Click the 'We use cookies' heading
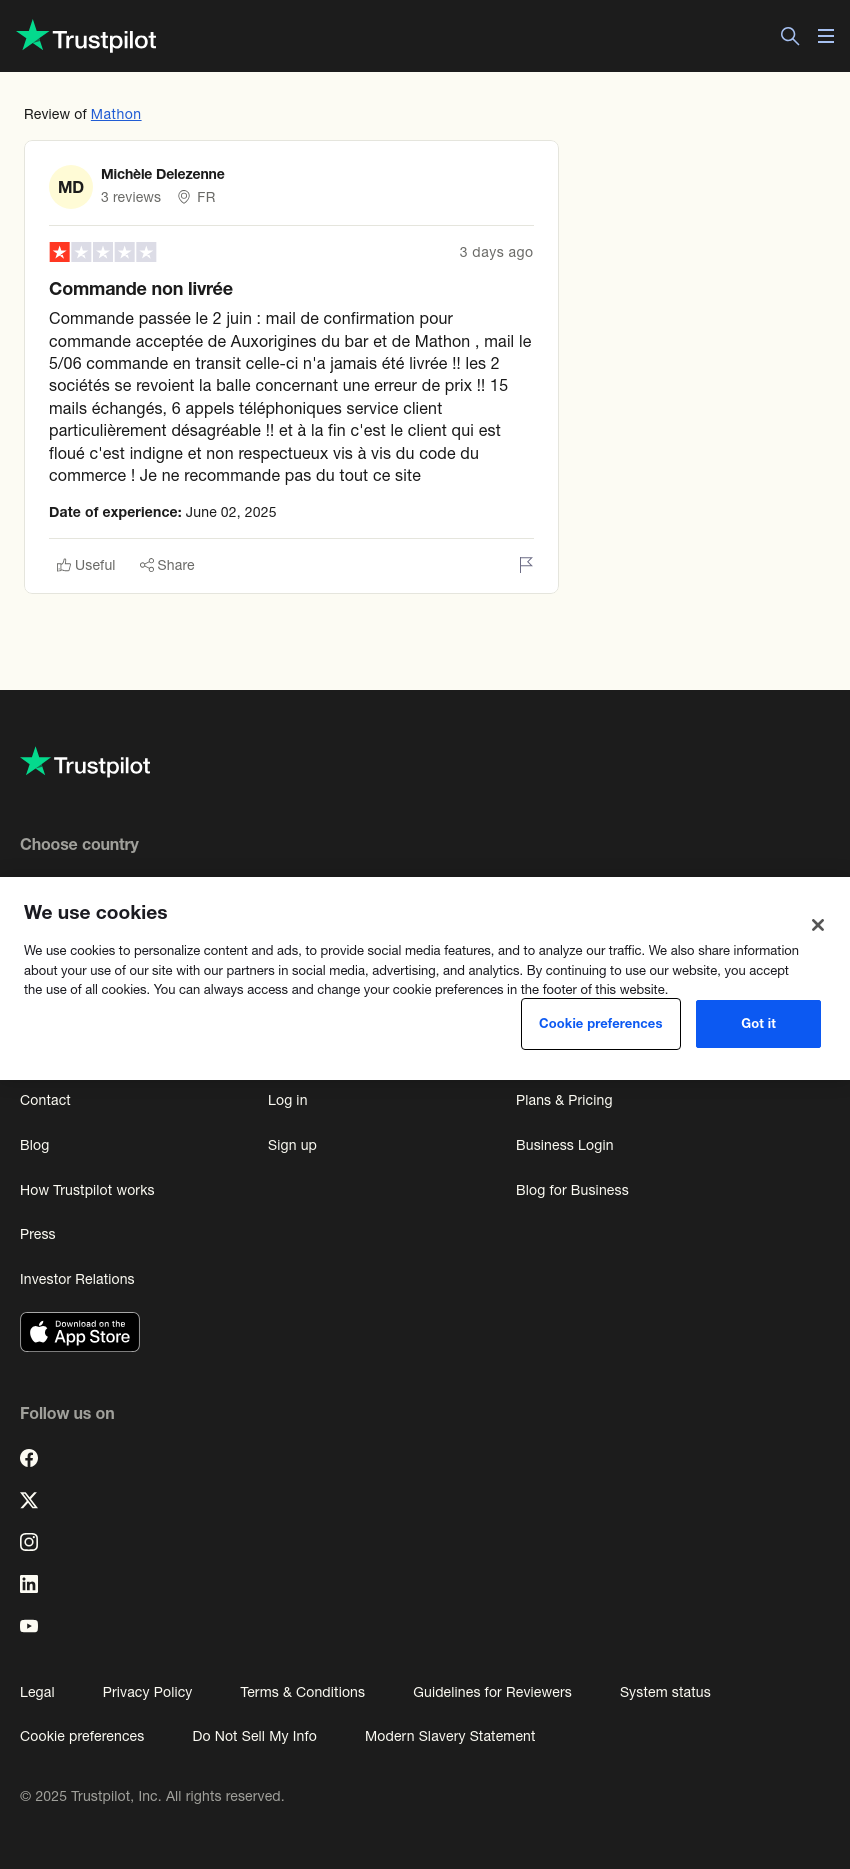This screenshot has height=1869, width=850. click(96, 912)
